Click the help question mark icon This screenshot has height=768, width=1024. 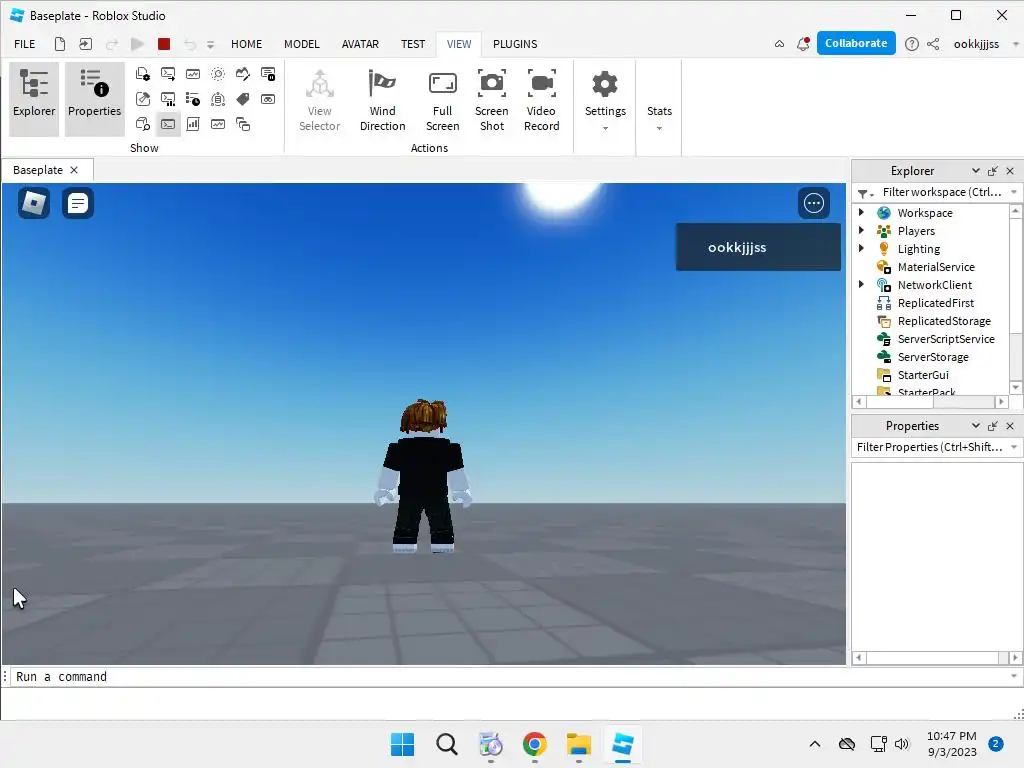pyautogui.click(x=912, y=44)
